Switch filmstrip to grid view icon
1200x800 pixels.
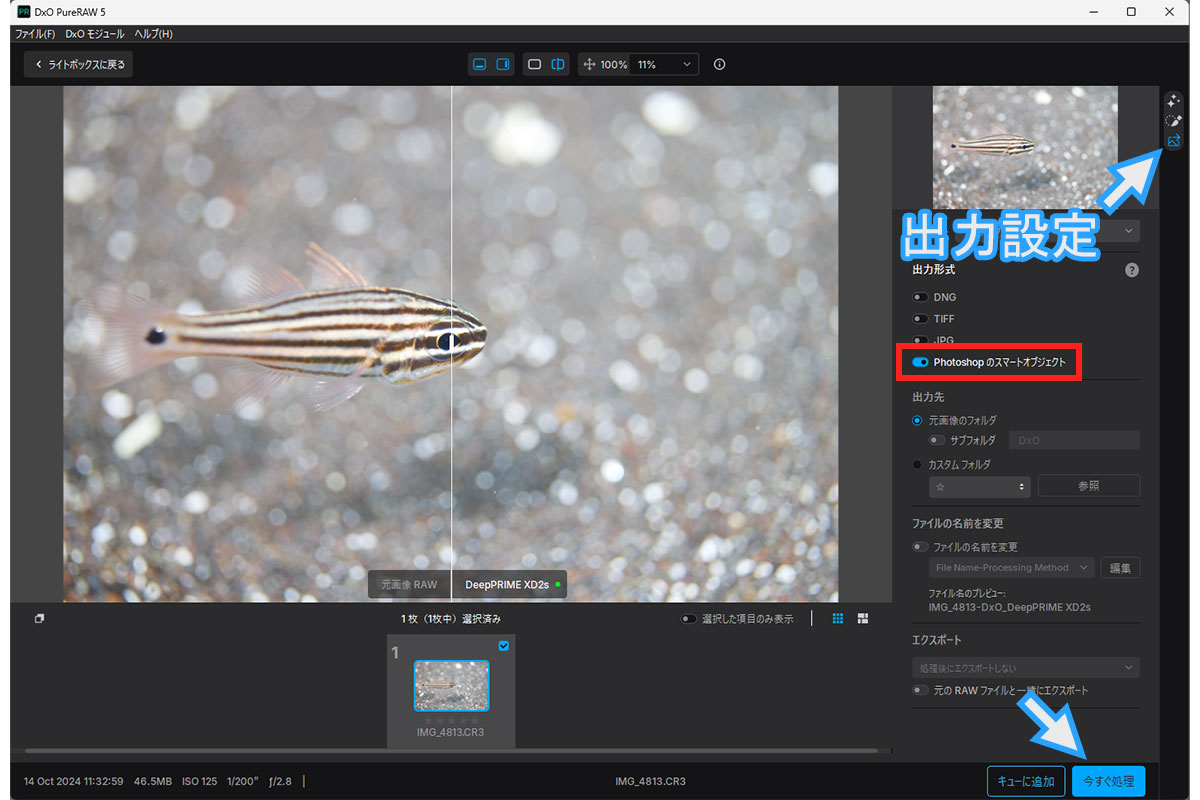(x=838, y=619)
